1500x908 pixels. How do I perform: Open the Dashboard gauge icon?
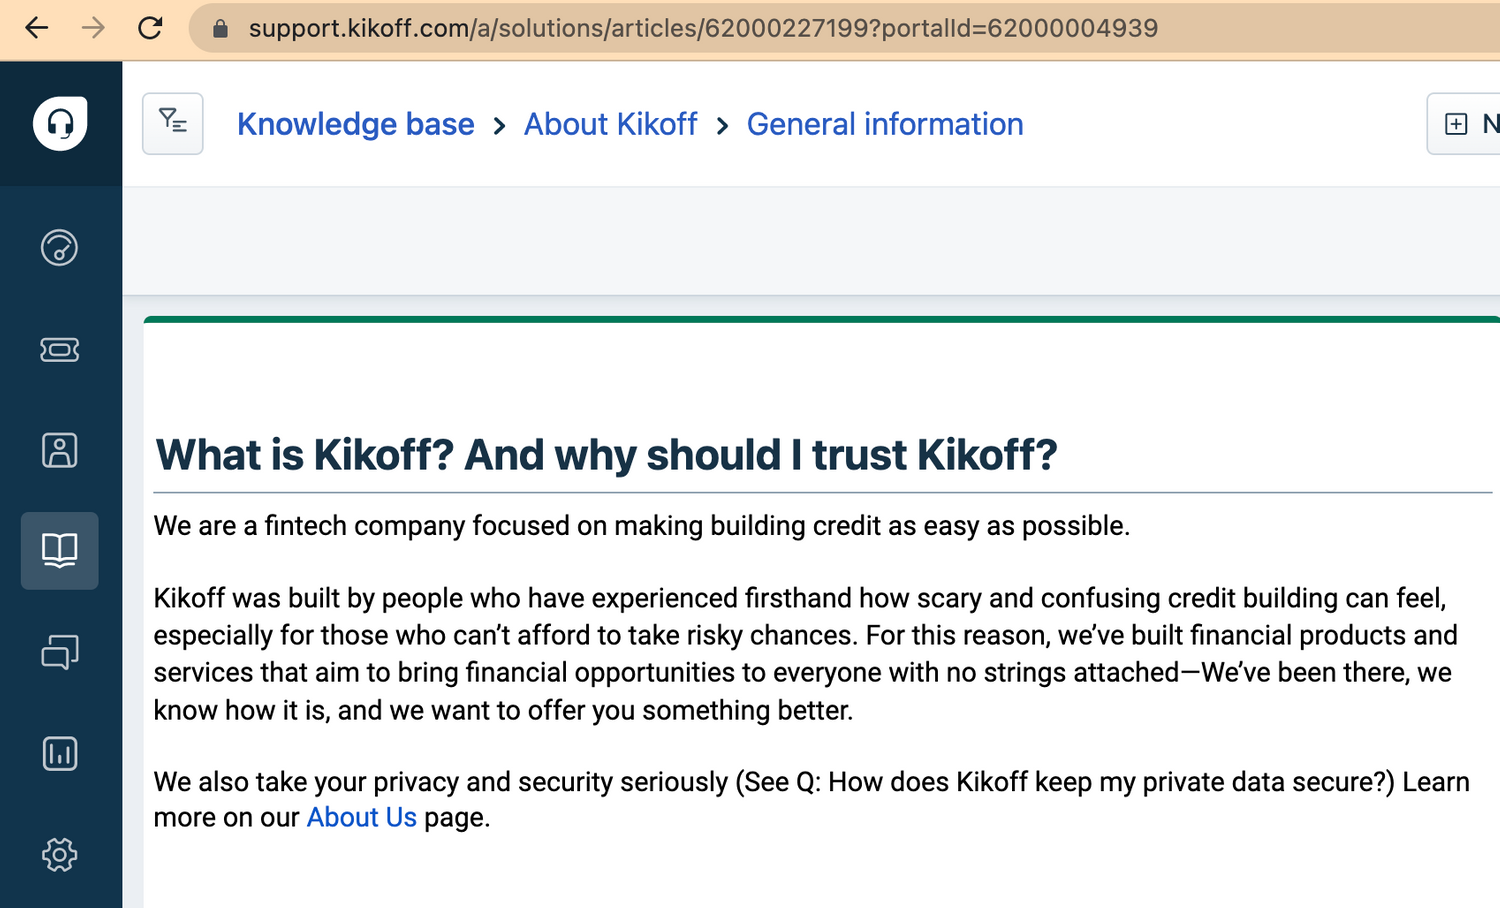(x=59, y=247)
